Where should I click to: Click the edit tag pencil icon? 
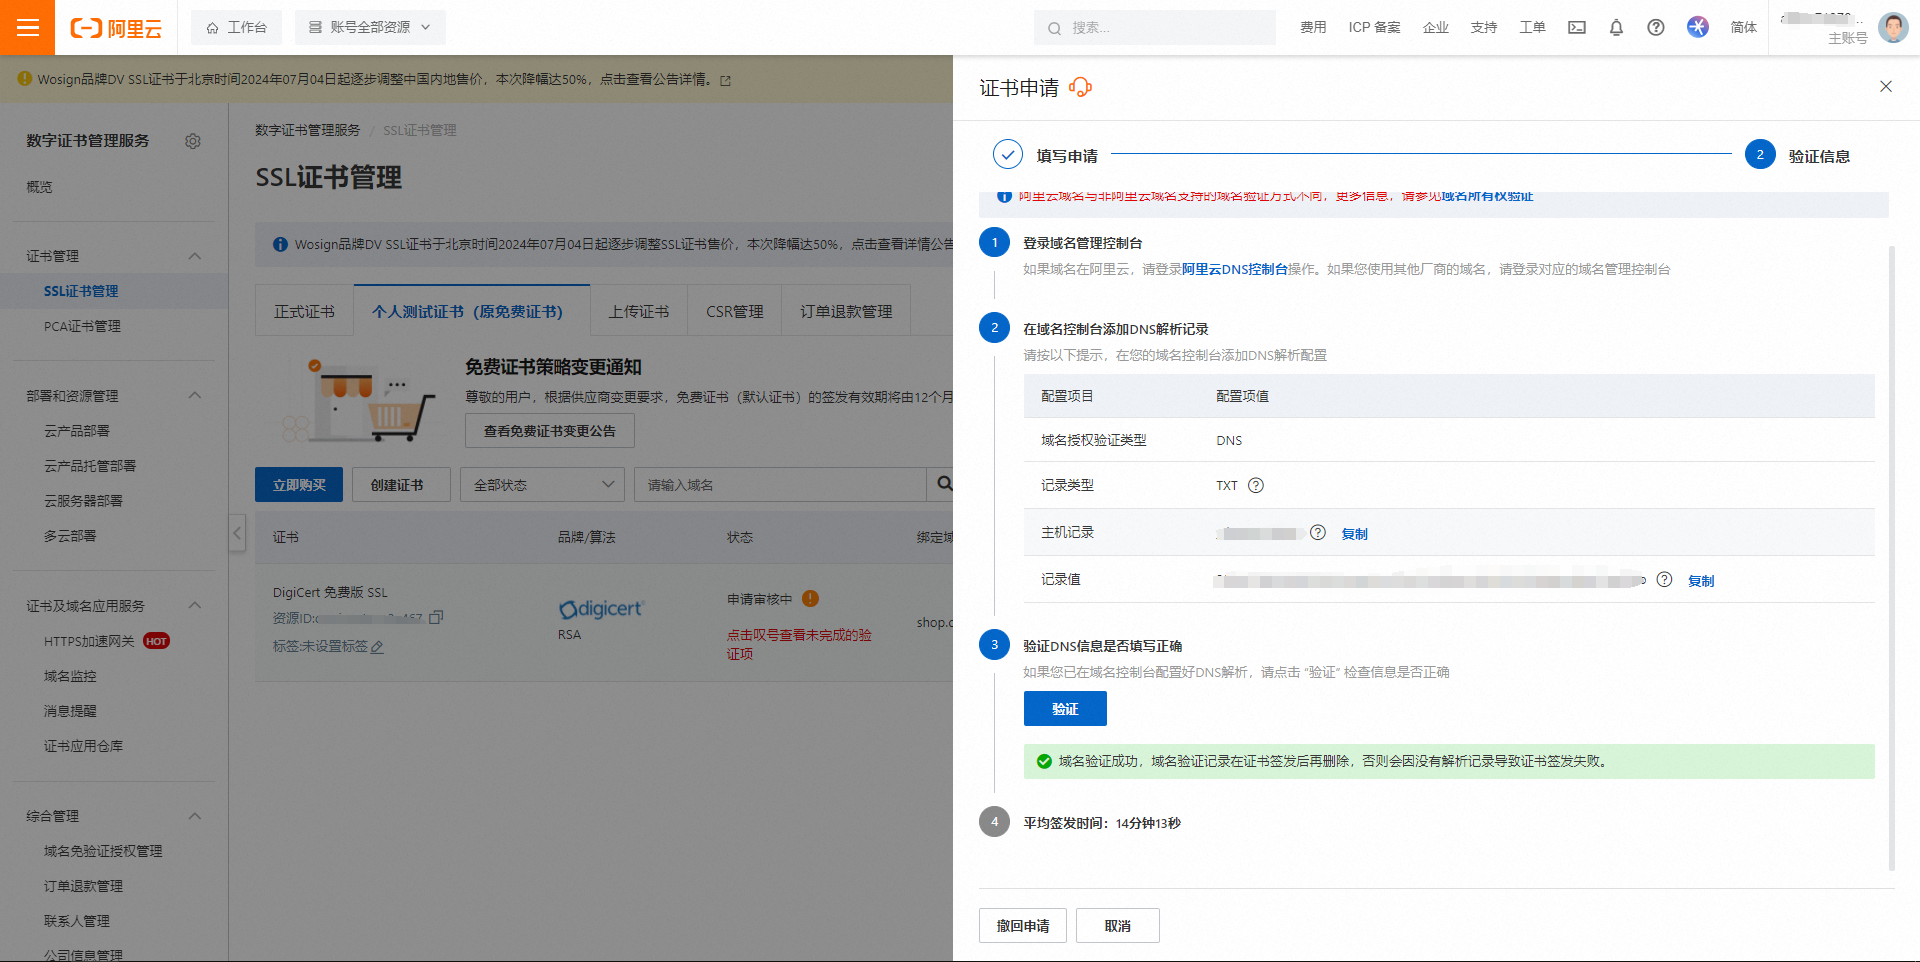377,647
